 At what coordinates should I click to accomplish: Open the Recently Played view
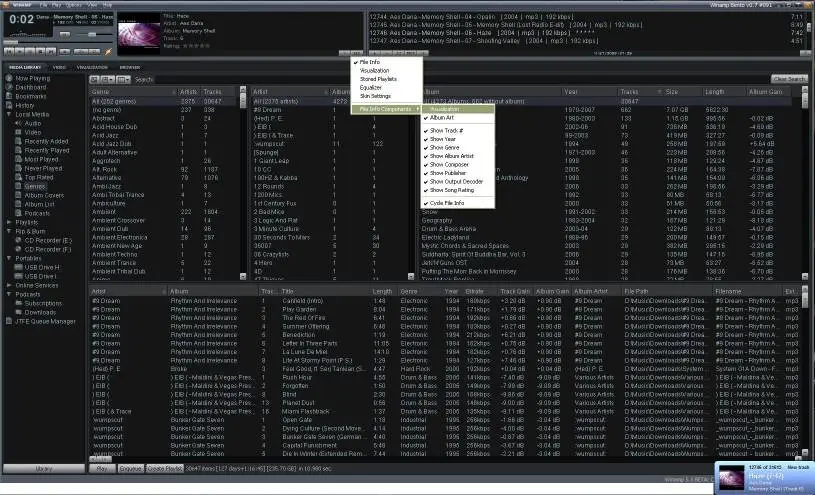[47, 150]
